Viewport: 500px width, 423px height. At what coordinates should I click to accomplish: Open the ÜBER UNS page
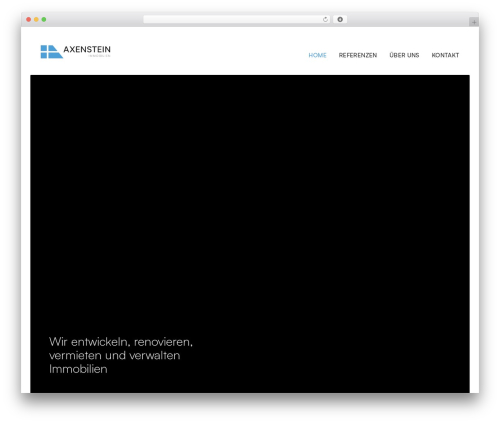(x=404, y=55)
